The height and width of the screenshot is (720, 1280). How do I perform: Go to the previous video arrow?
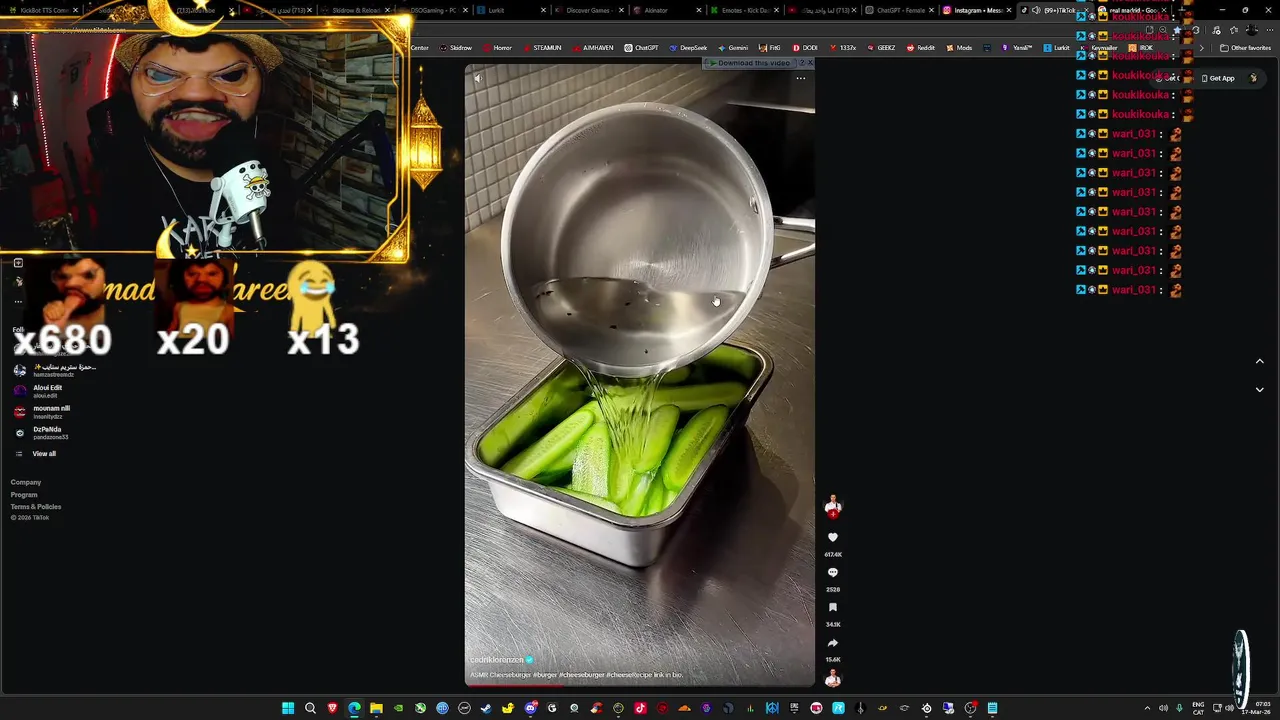tap(1259, 361)
